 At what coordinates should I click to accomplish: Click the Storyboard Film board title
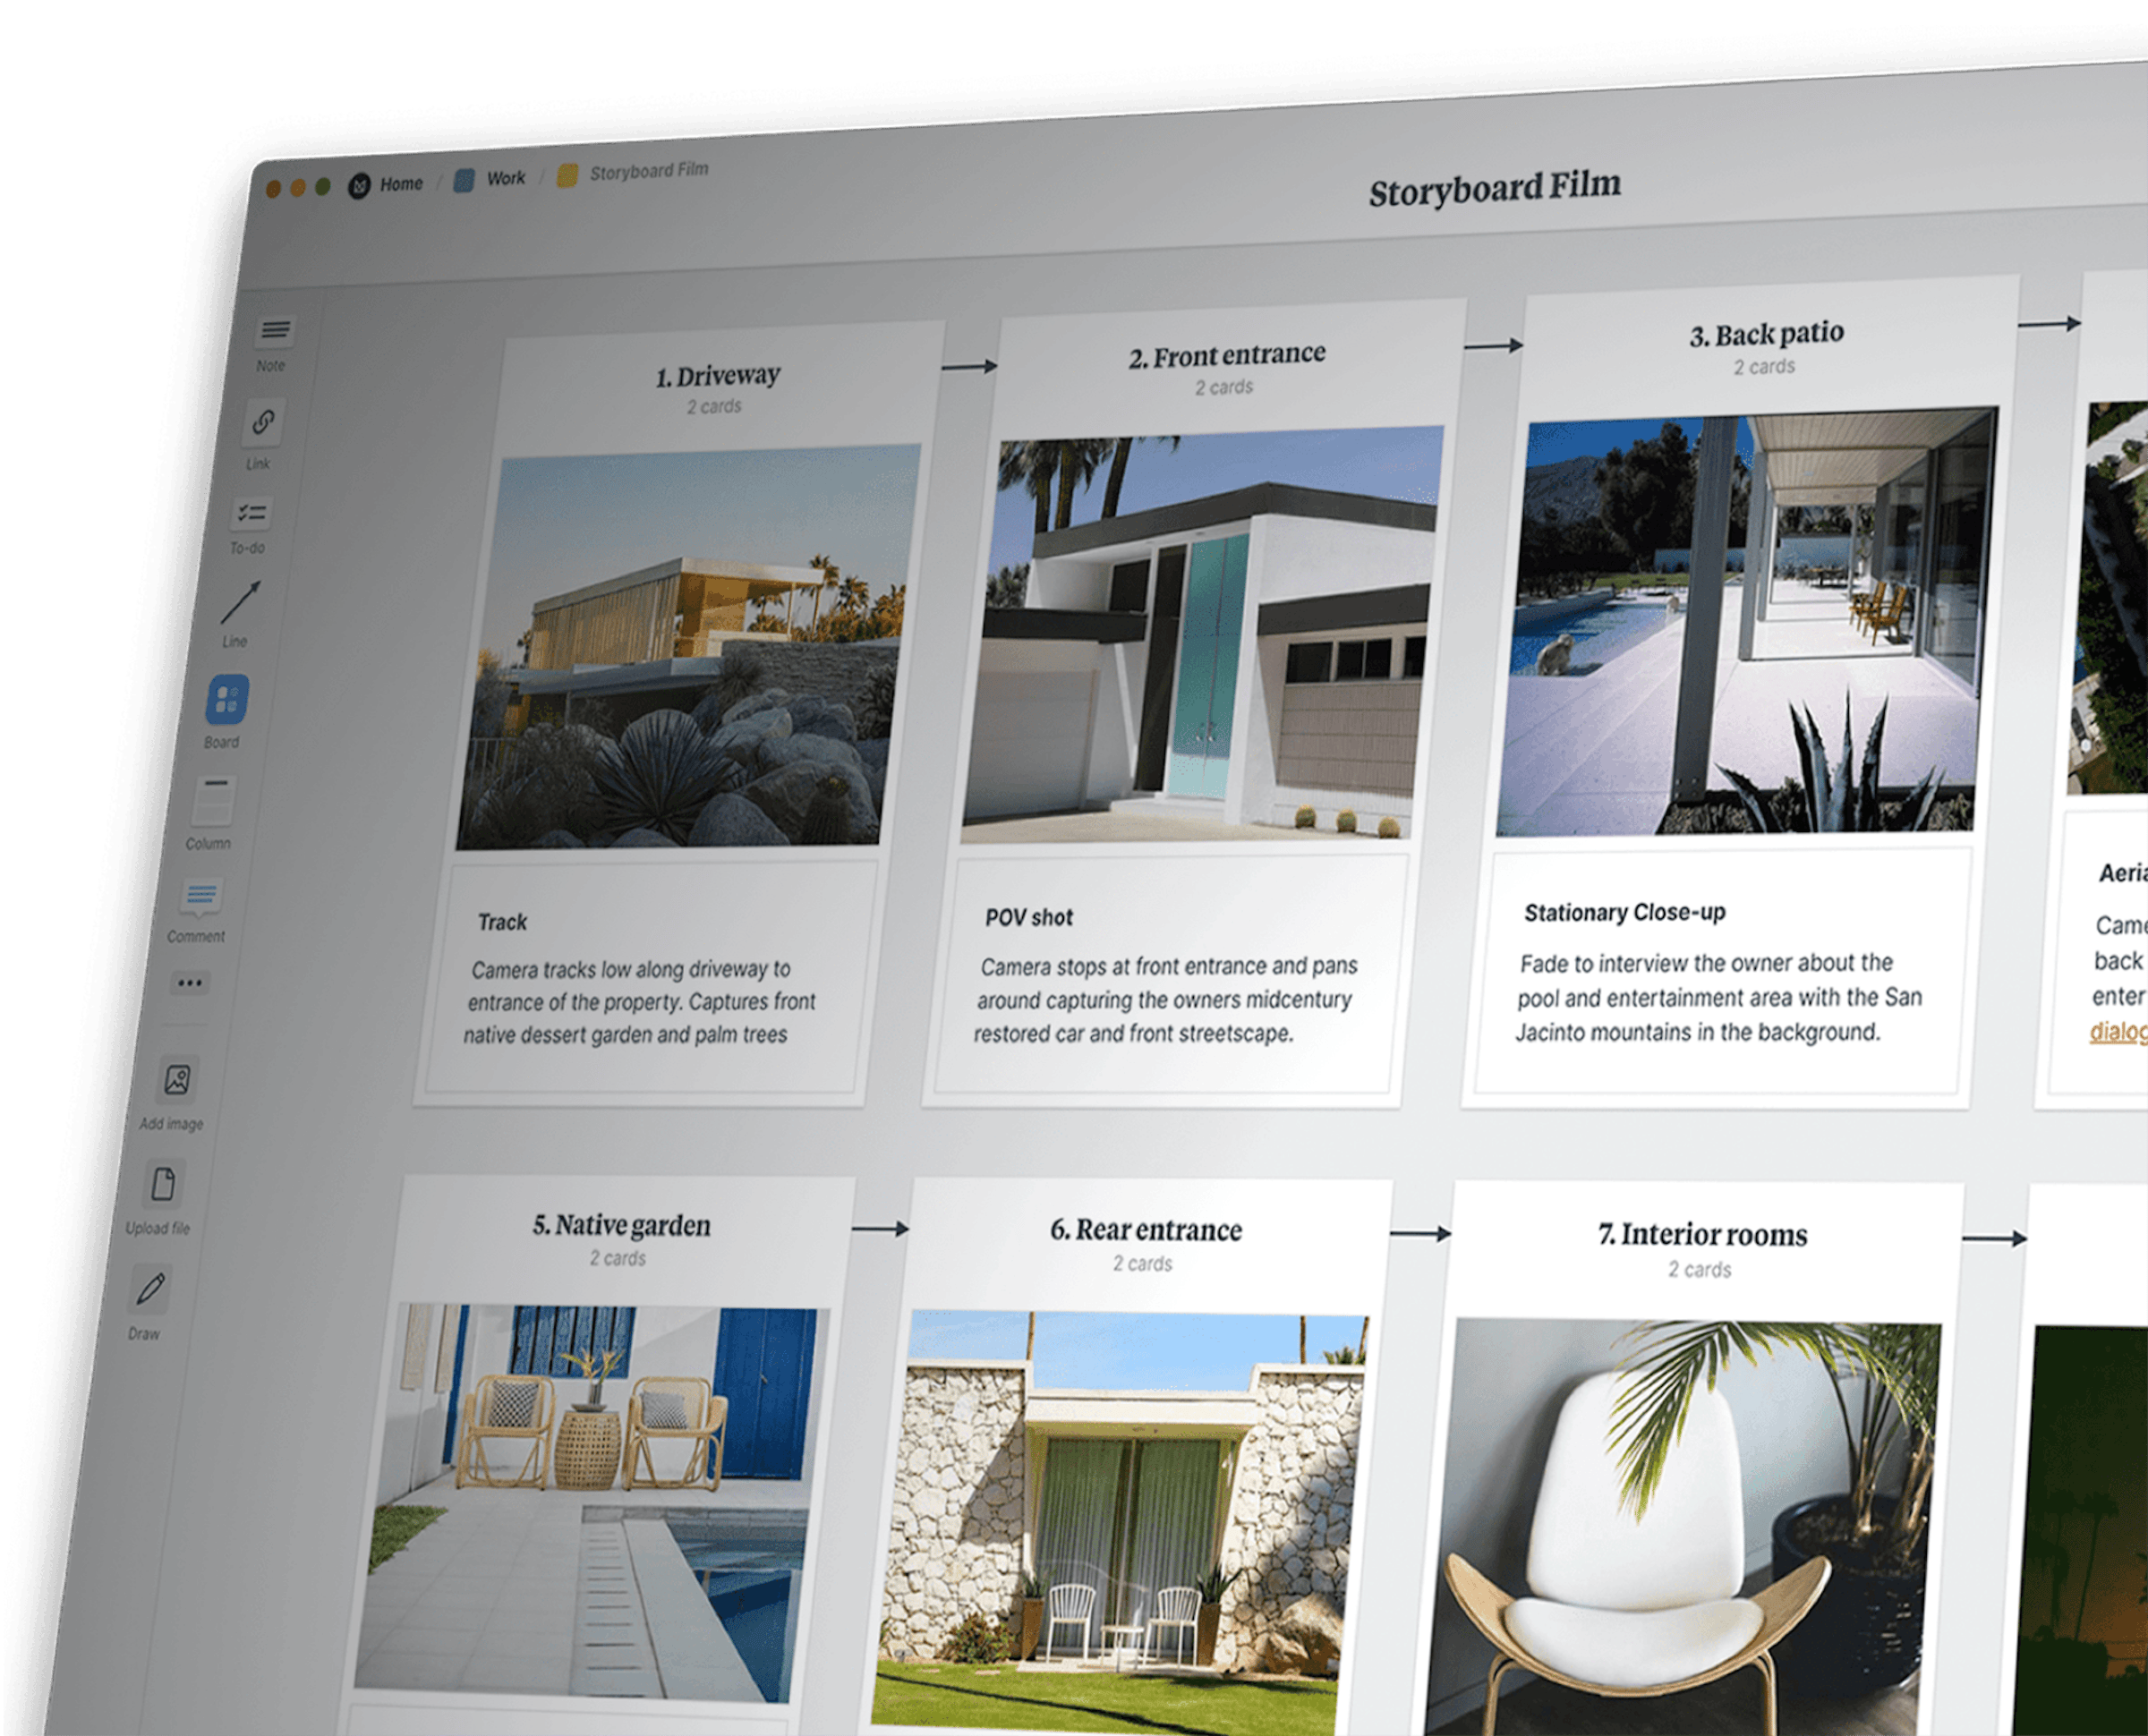point(1497,186)
